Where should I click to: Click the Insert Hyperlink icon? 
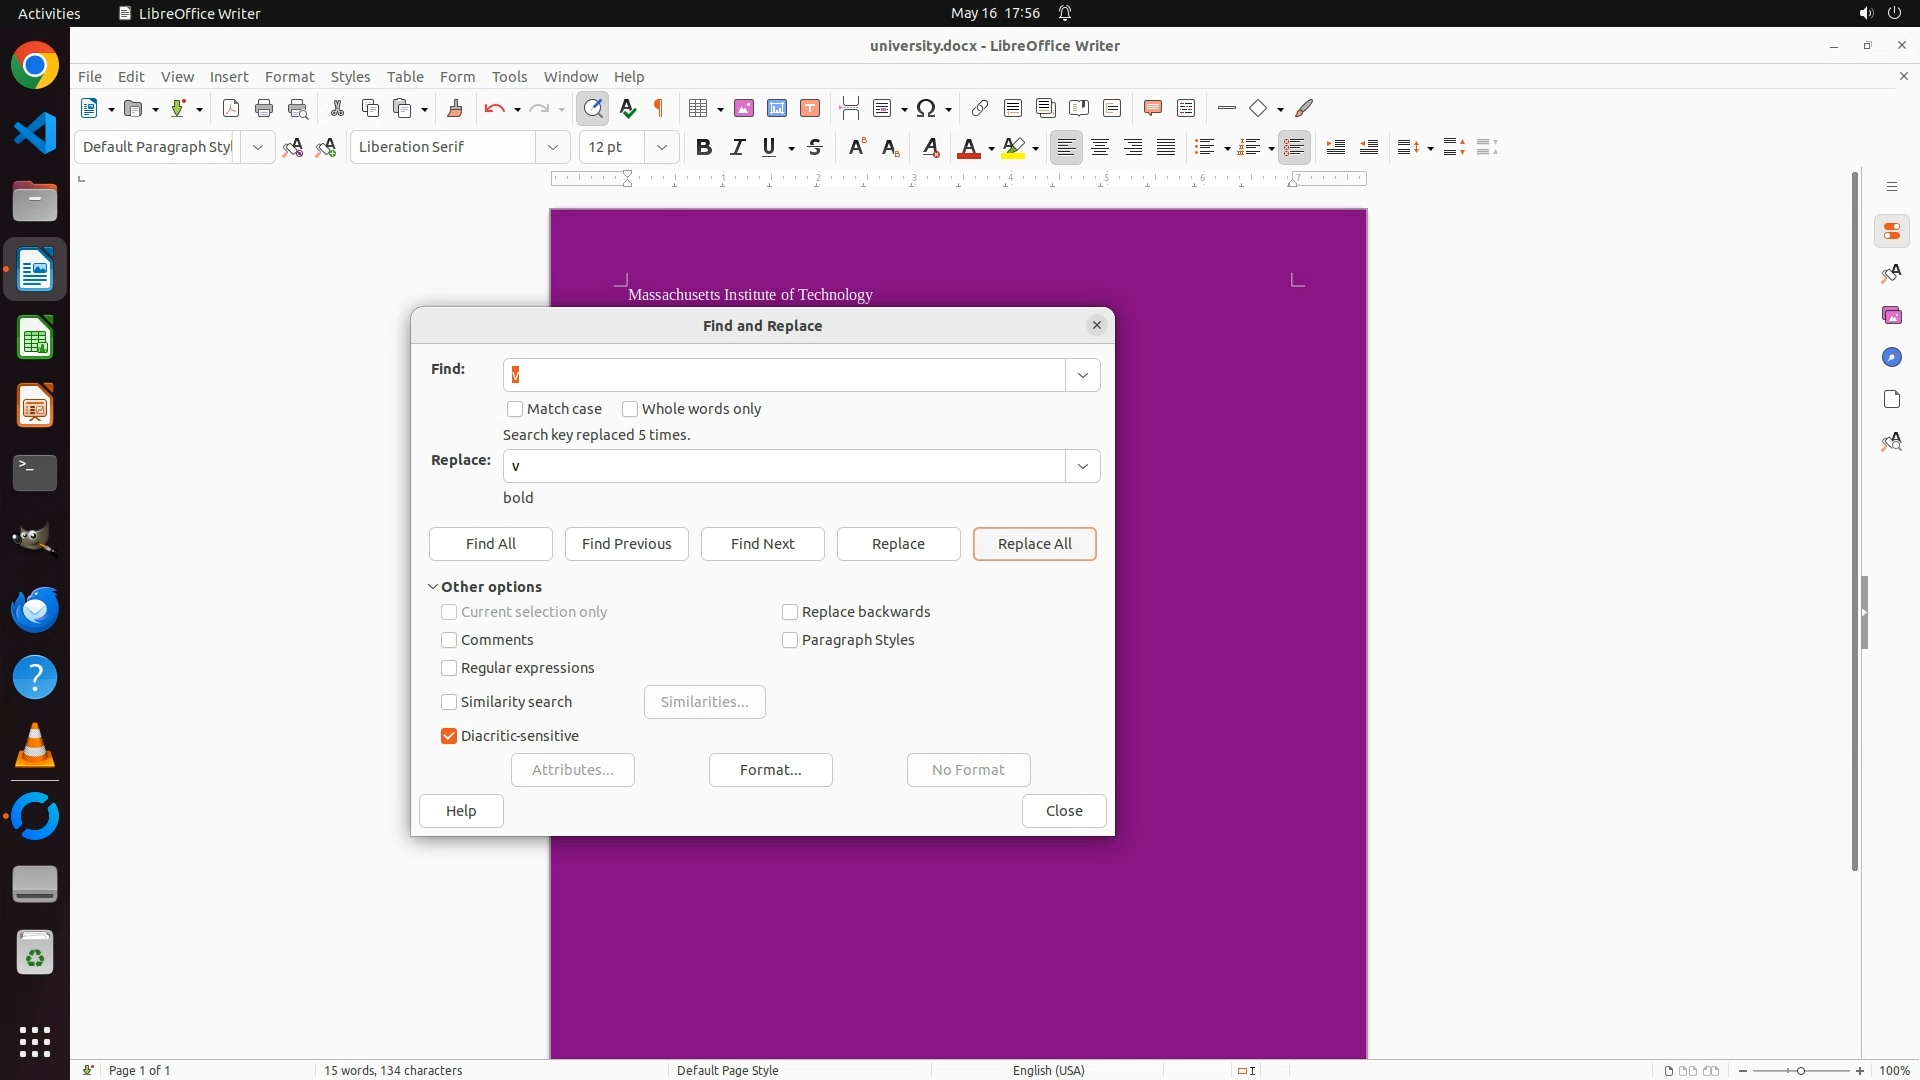pos(980,108)
